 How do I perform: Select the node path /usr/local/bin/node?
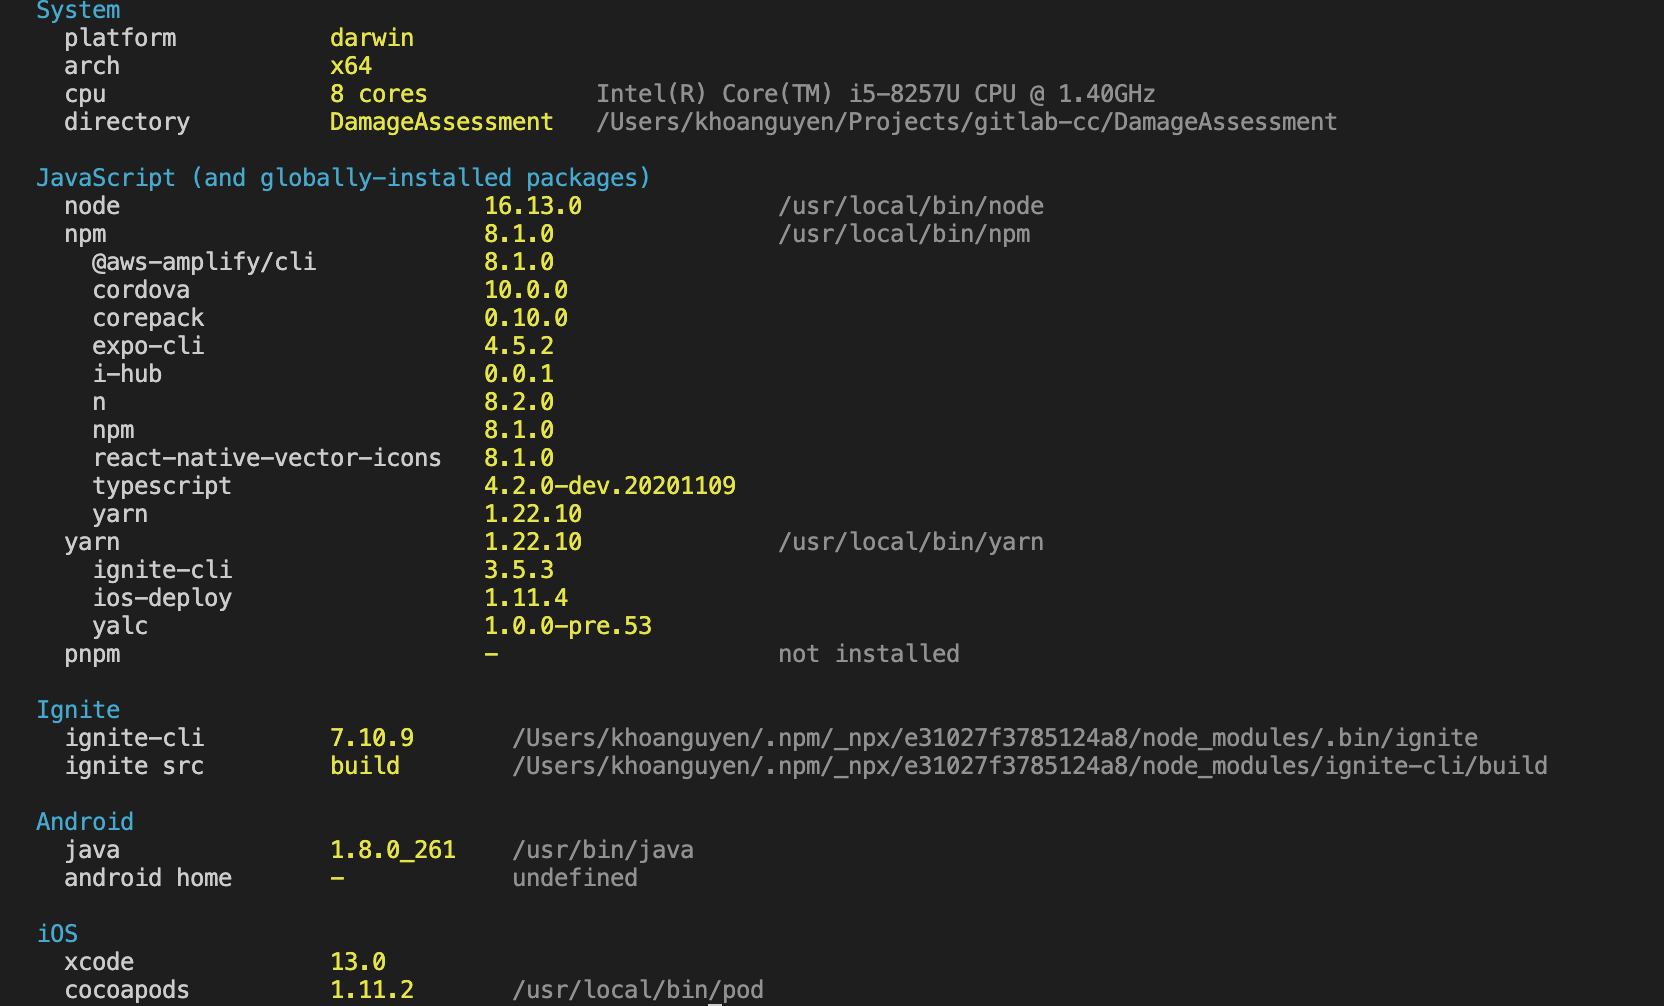pyautogui.click(x=911, y=205)
